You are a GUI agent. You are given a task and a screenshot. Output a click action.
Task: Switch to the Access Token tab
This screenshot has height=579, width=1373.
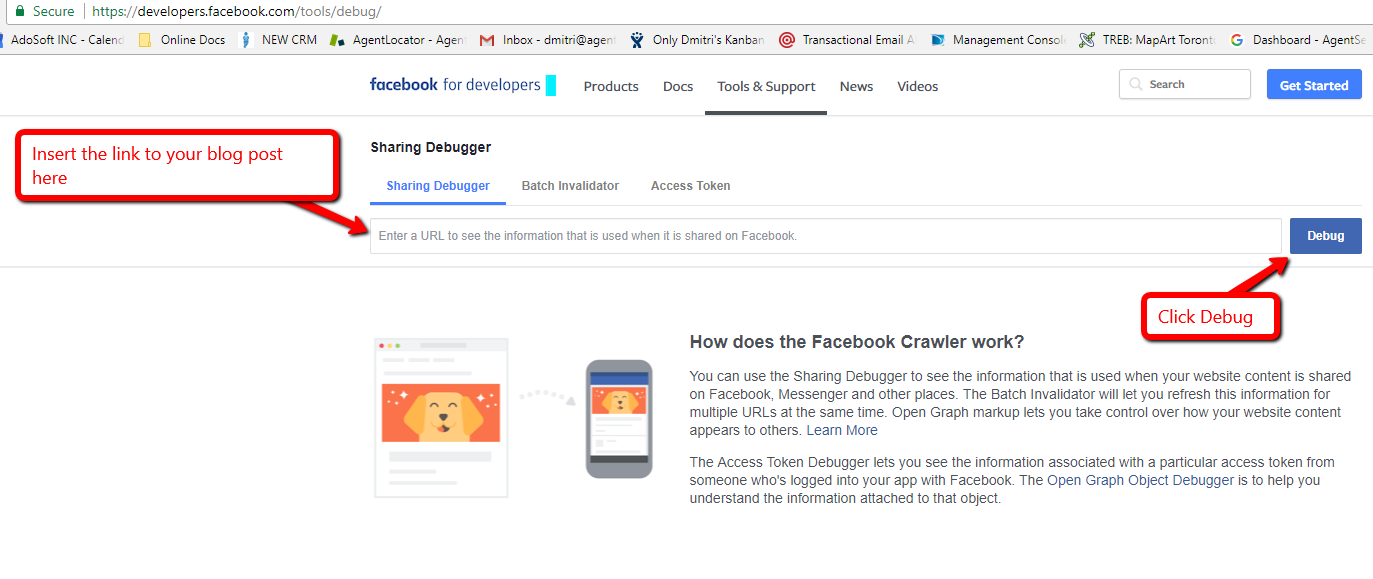click(690, 186)
